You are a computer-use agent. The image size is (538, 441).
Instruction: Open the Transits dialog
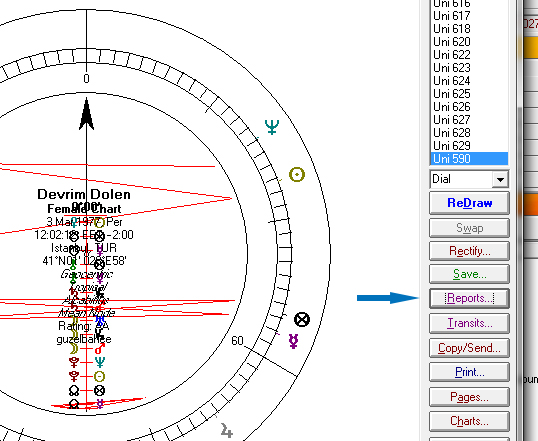coord(469,323)
